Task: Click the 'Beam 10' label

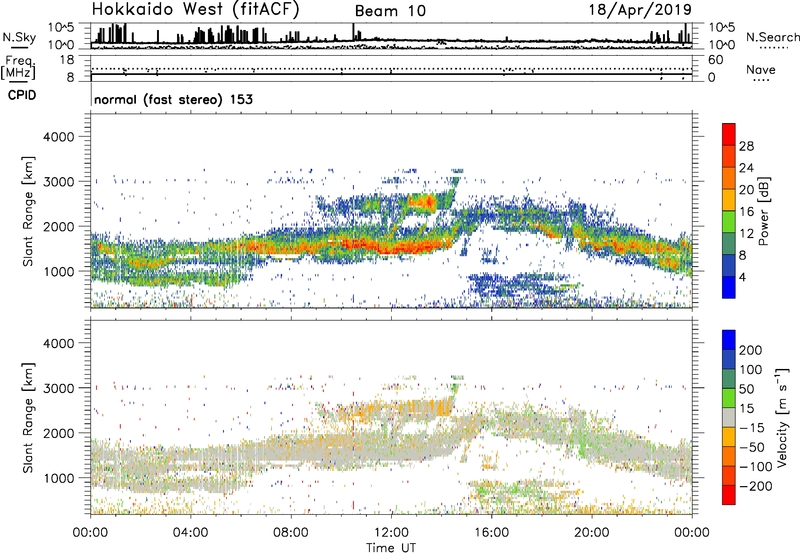Action: coord(390,11)
